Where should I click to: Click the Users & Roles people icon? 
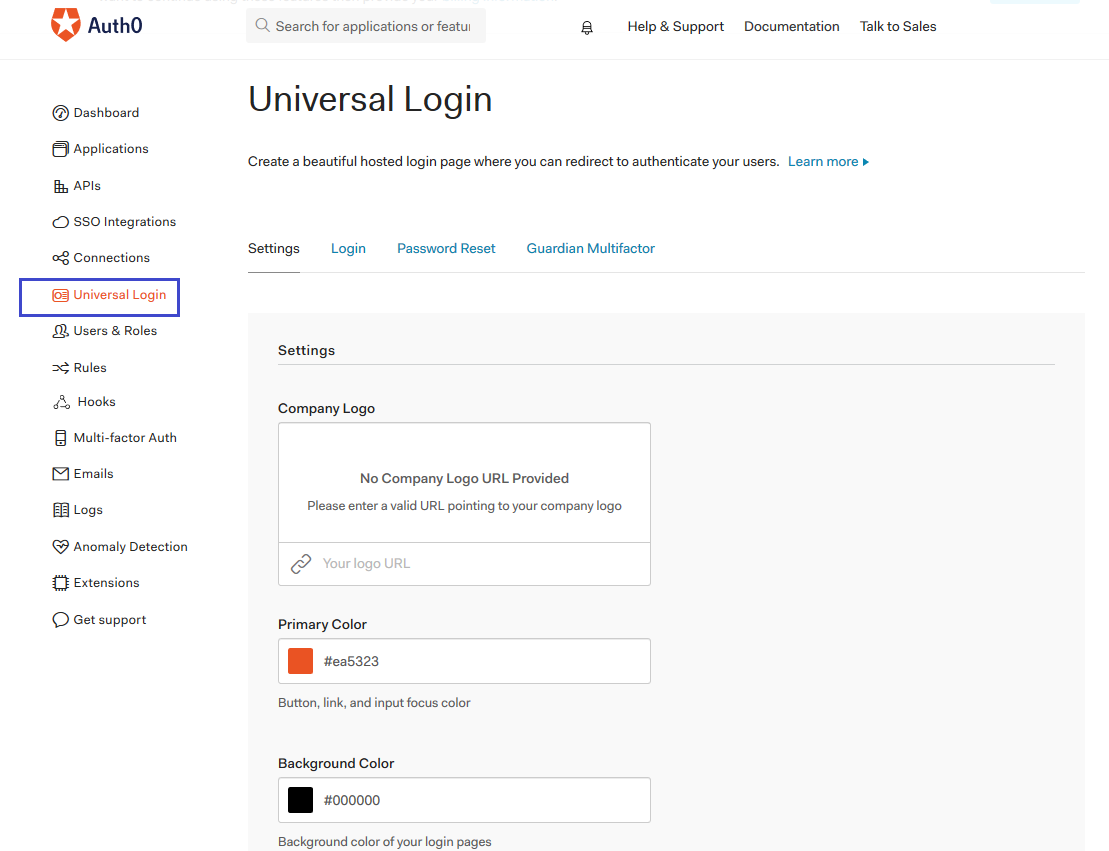[x=61, y=331]
